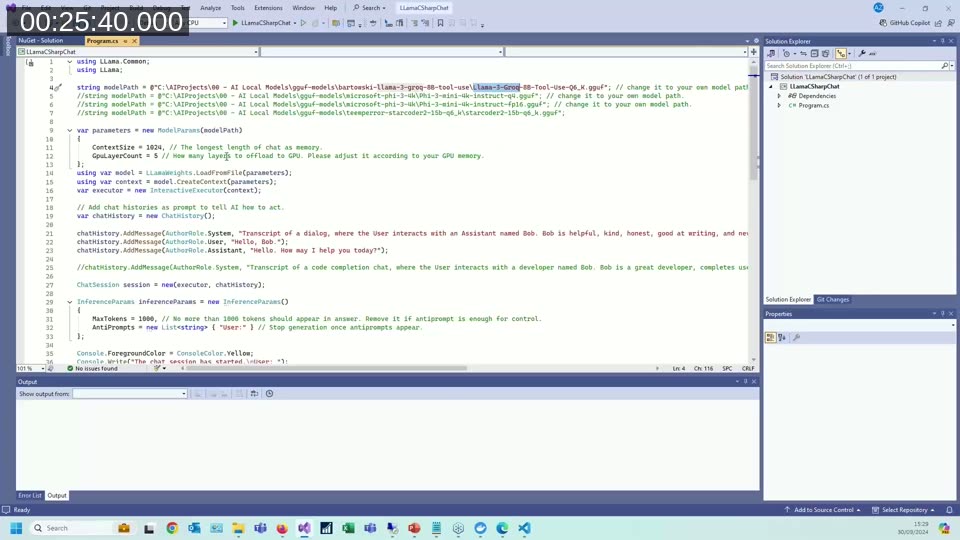The width and height of the screenshot is (960, 540).
Task: Open the Tools menu
Action: 238,8
